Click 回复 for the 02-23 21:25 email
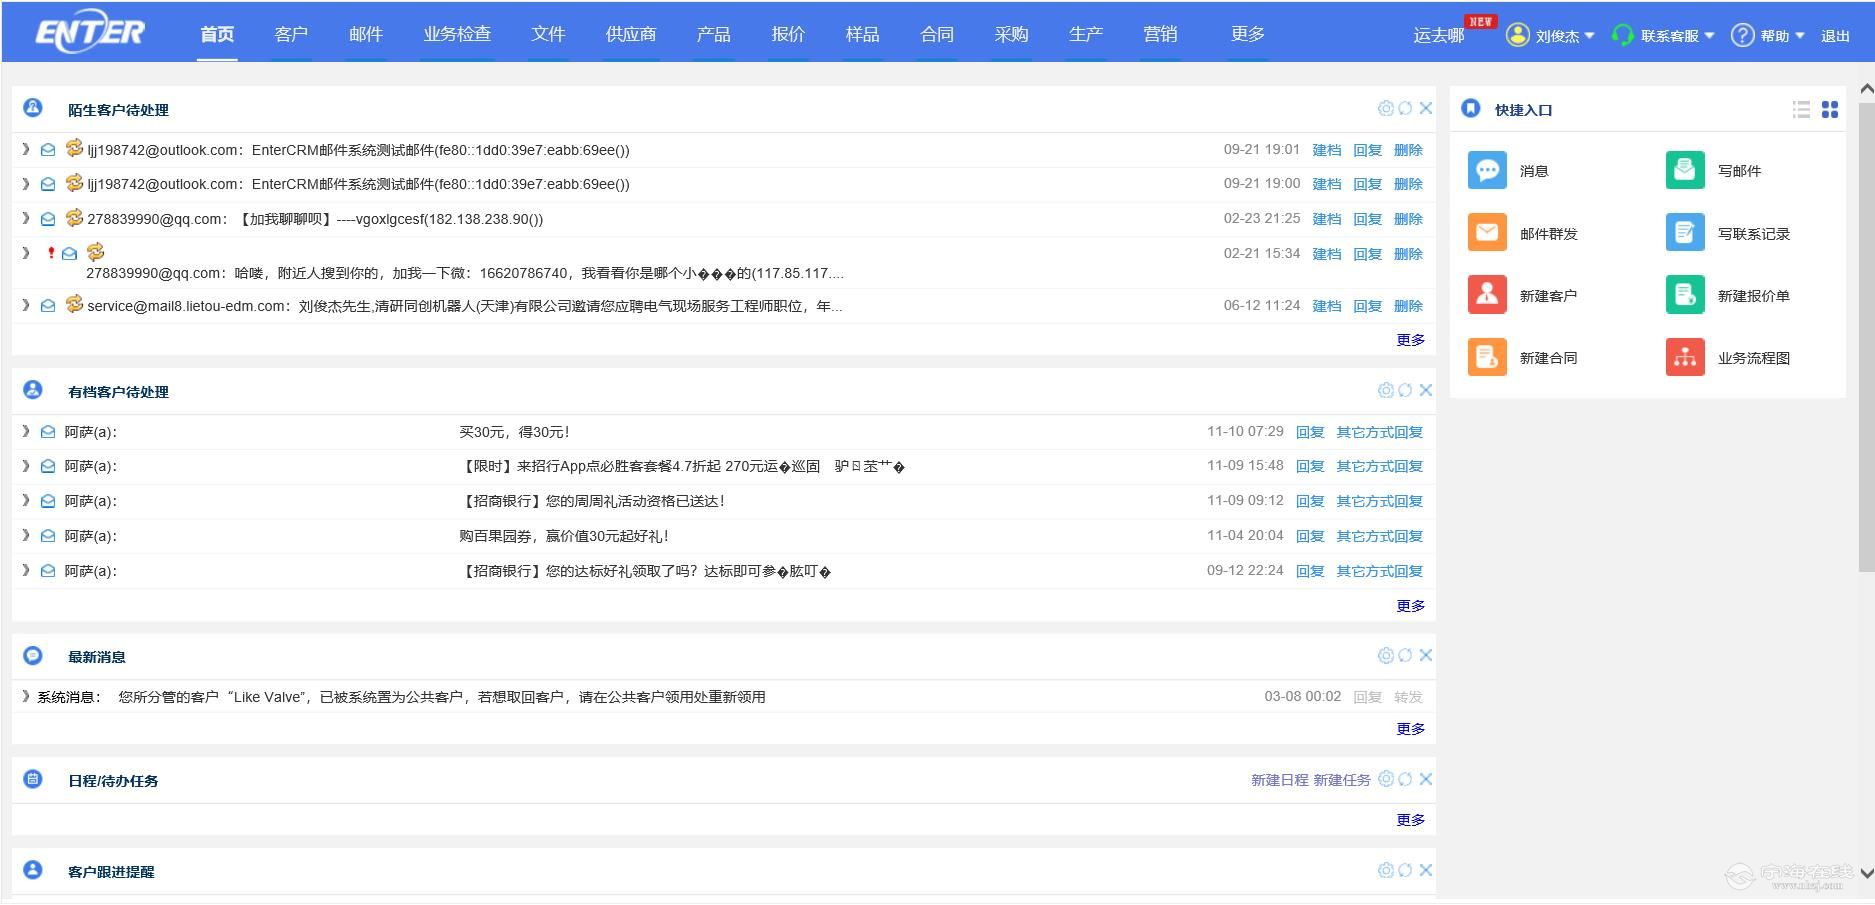 pyautogui.click(x=1367, y=219)
